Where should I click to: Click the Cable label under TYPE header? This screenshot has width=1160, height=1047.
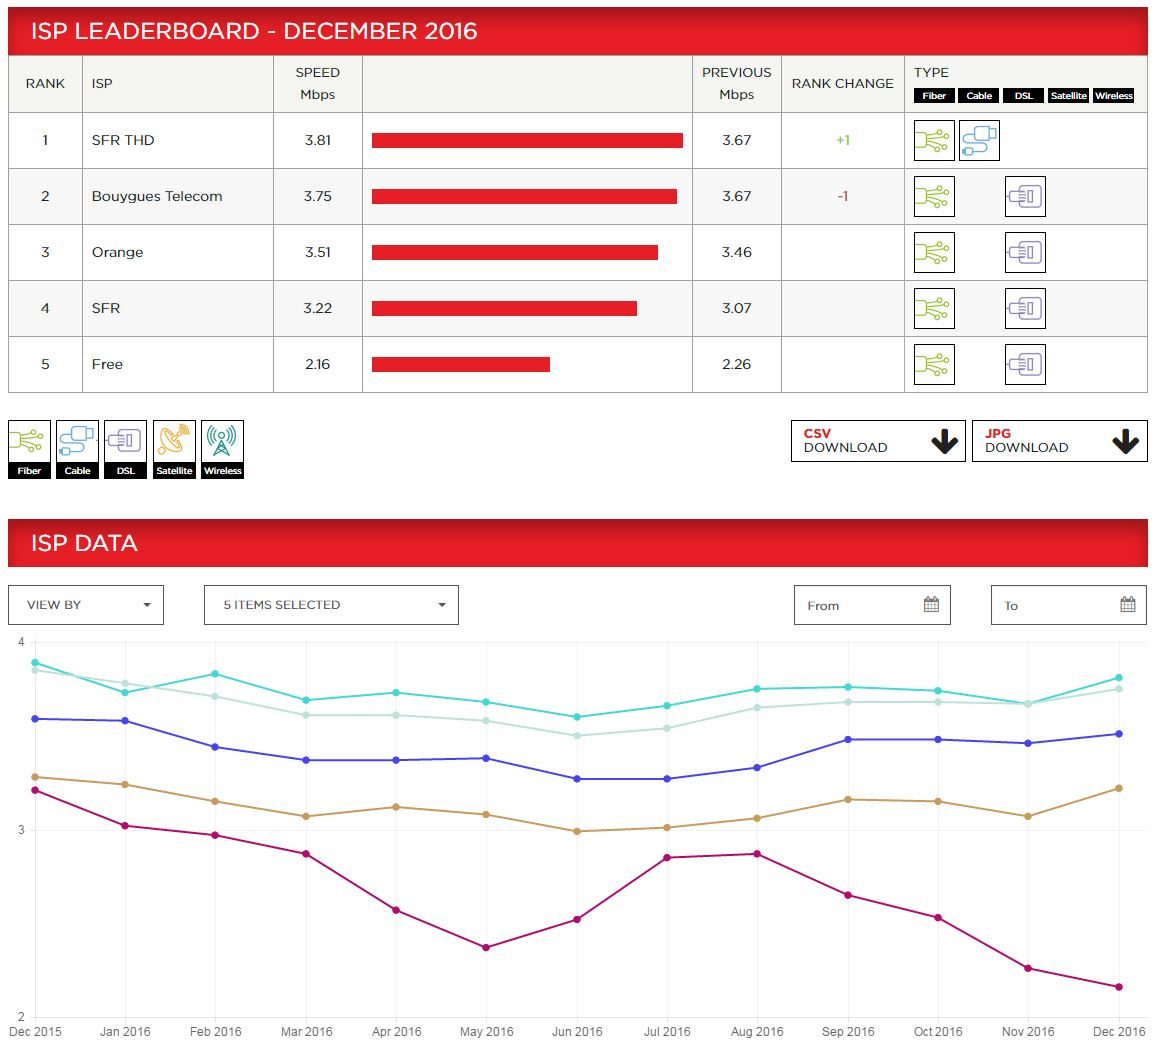pyautogui.click(x=979, y=95)
